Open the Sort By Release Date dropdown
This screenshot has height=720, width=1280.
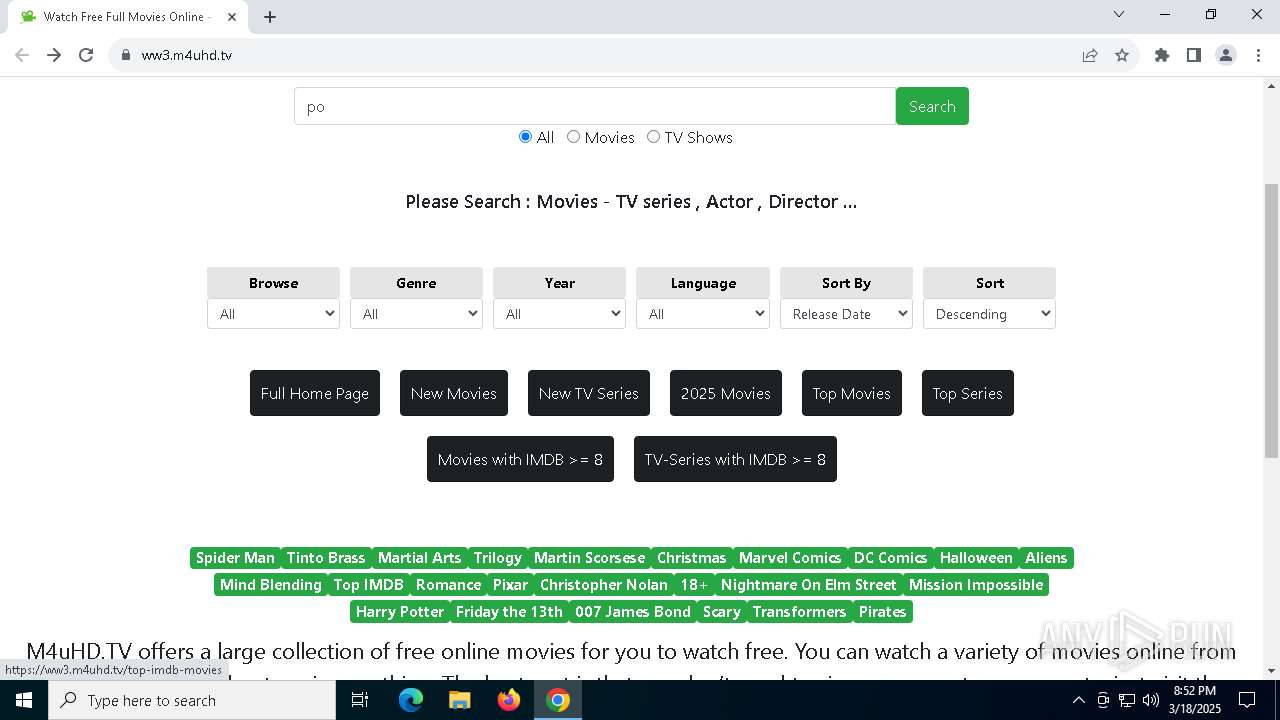click(x=846, y=314)
